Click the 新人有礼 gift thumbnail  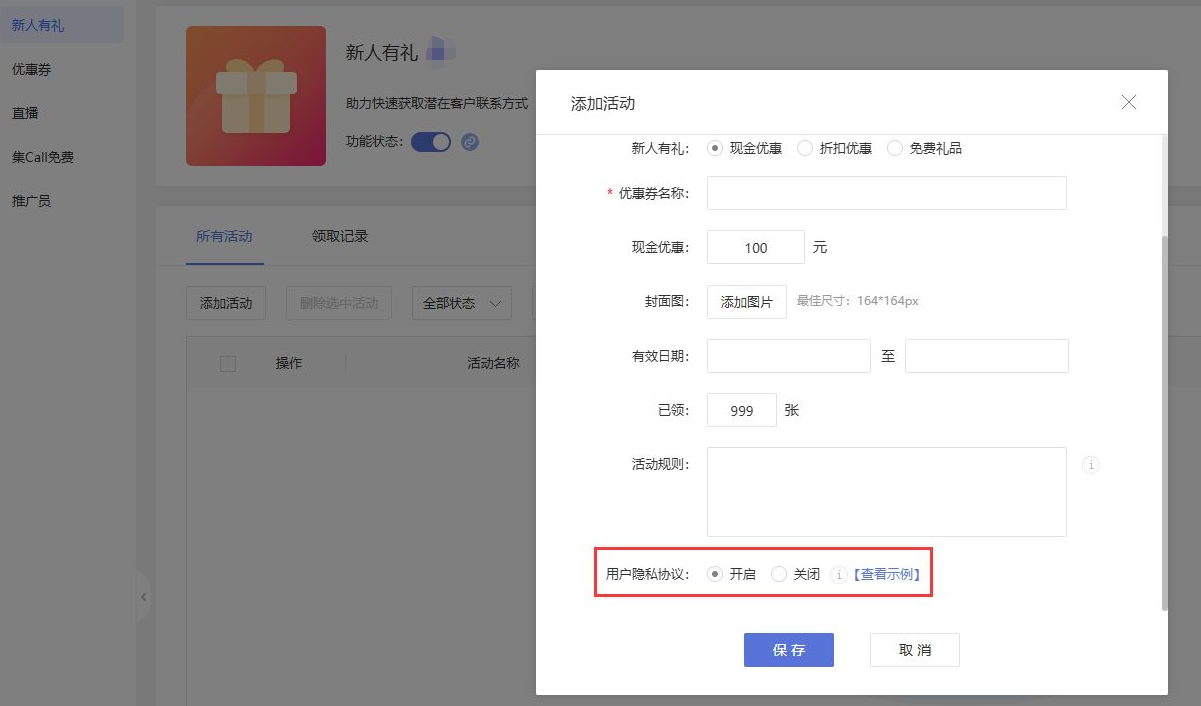tap(256, 96)
